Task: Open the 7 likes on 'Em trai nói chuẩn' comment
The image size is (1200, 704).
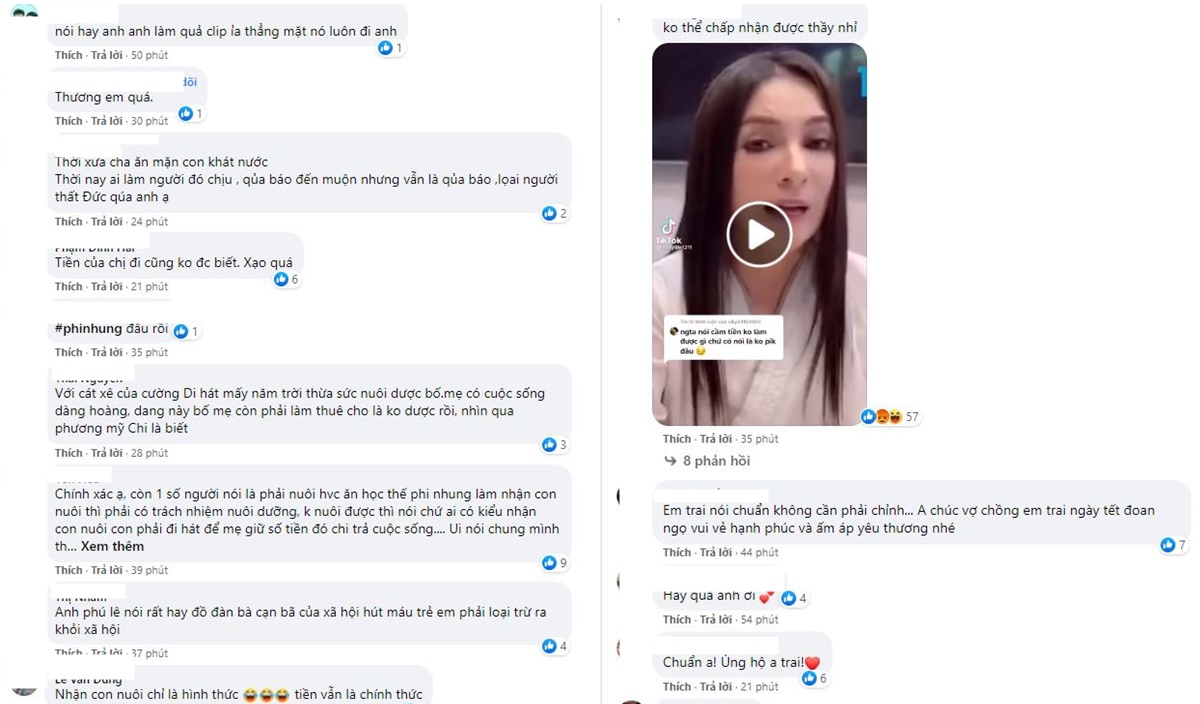Action: pyautogui.click(x=1173, y=545)
